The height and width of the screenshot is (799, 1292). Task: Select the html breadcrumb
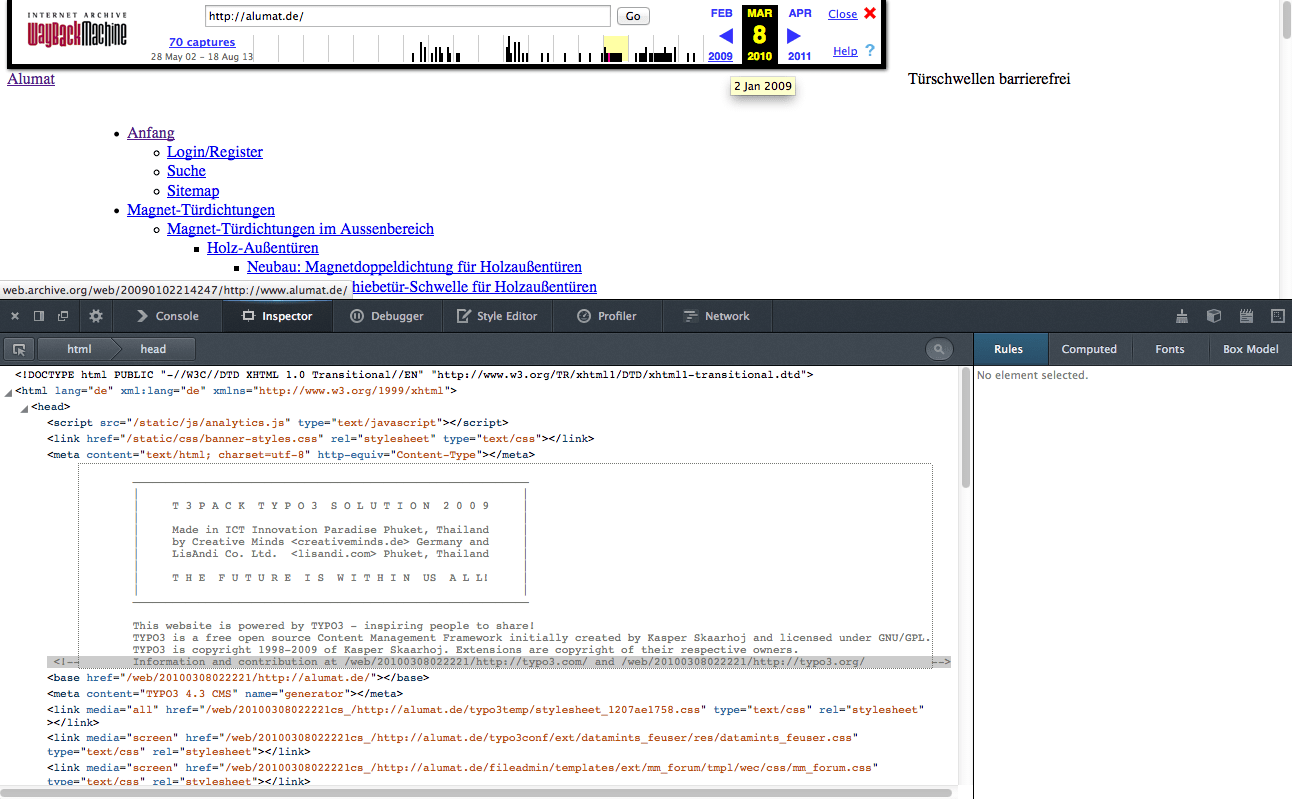point(79,349)
